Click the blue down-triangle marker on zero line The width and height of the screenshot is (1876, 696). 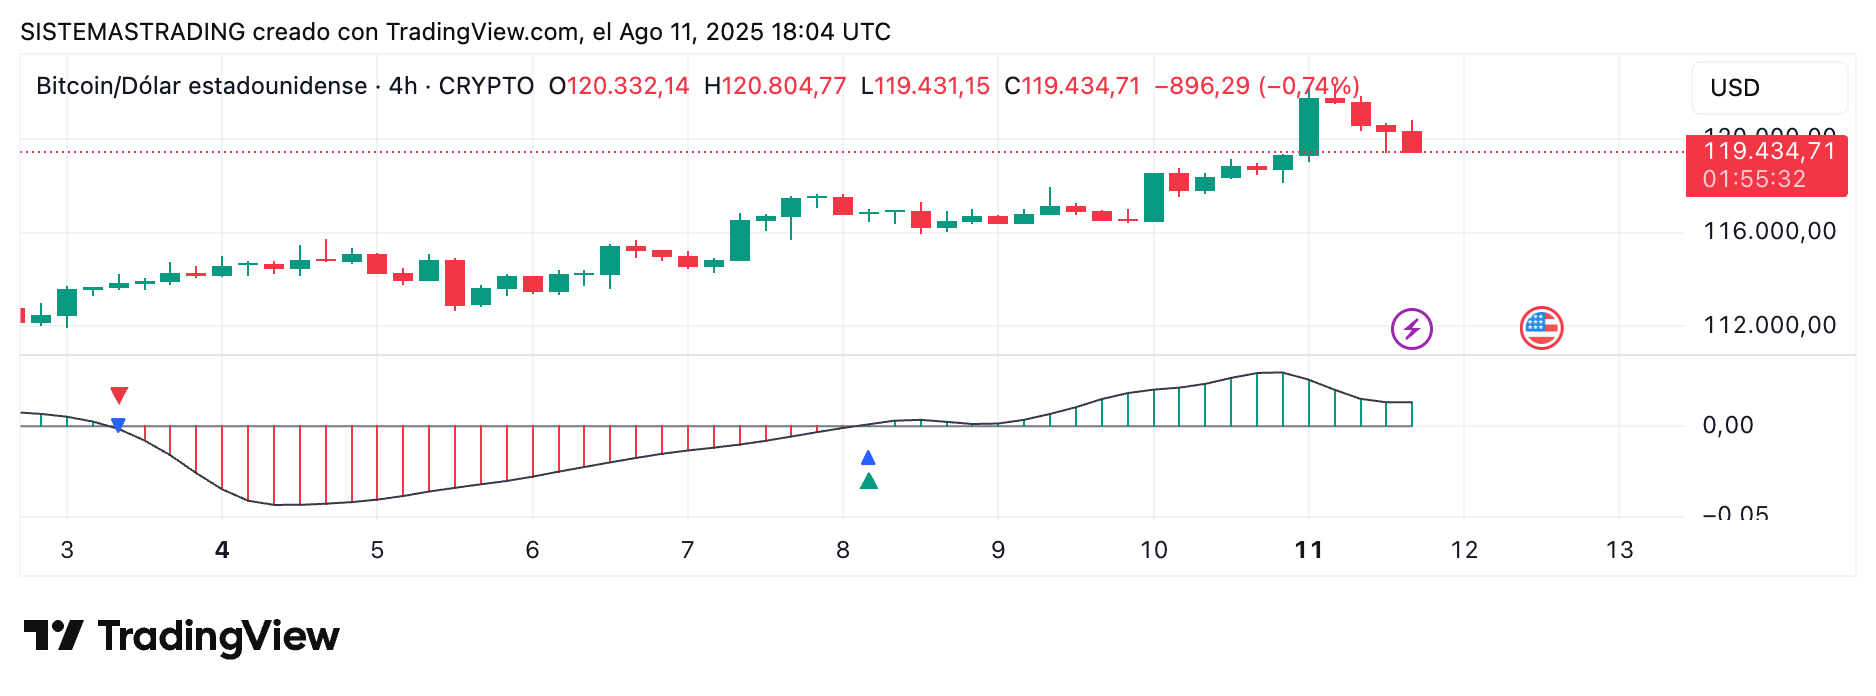tap(118, 425)
